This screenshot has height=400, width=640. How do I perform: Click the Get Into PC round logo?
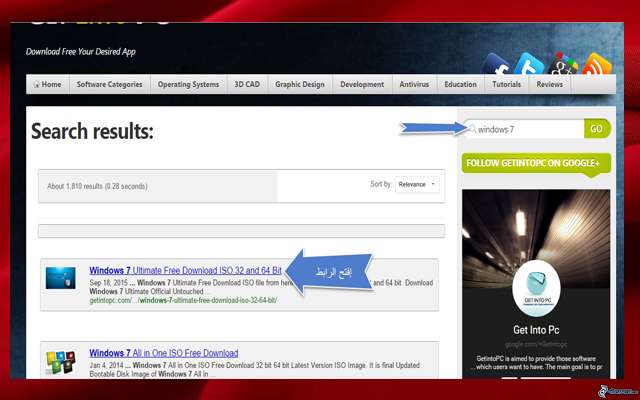[536, 289]
